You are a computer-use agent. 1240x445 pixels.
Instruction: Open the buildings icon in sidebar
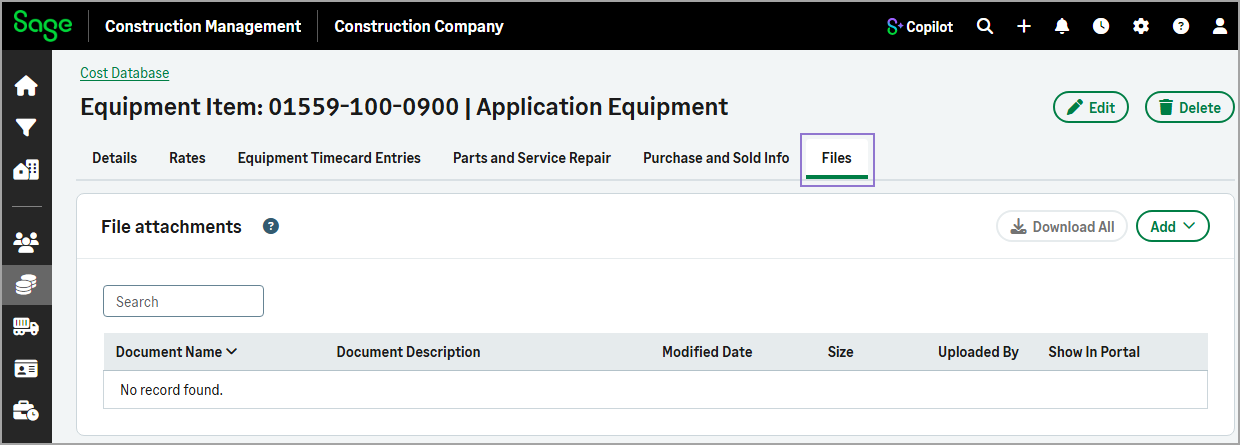[26, 170]
